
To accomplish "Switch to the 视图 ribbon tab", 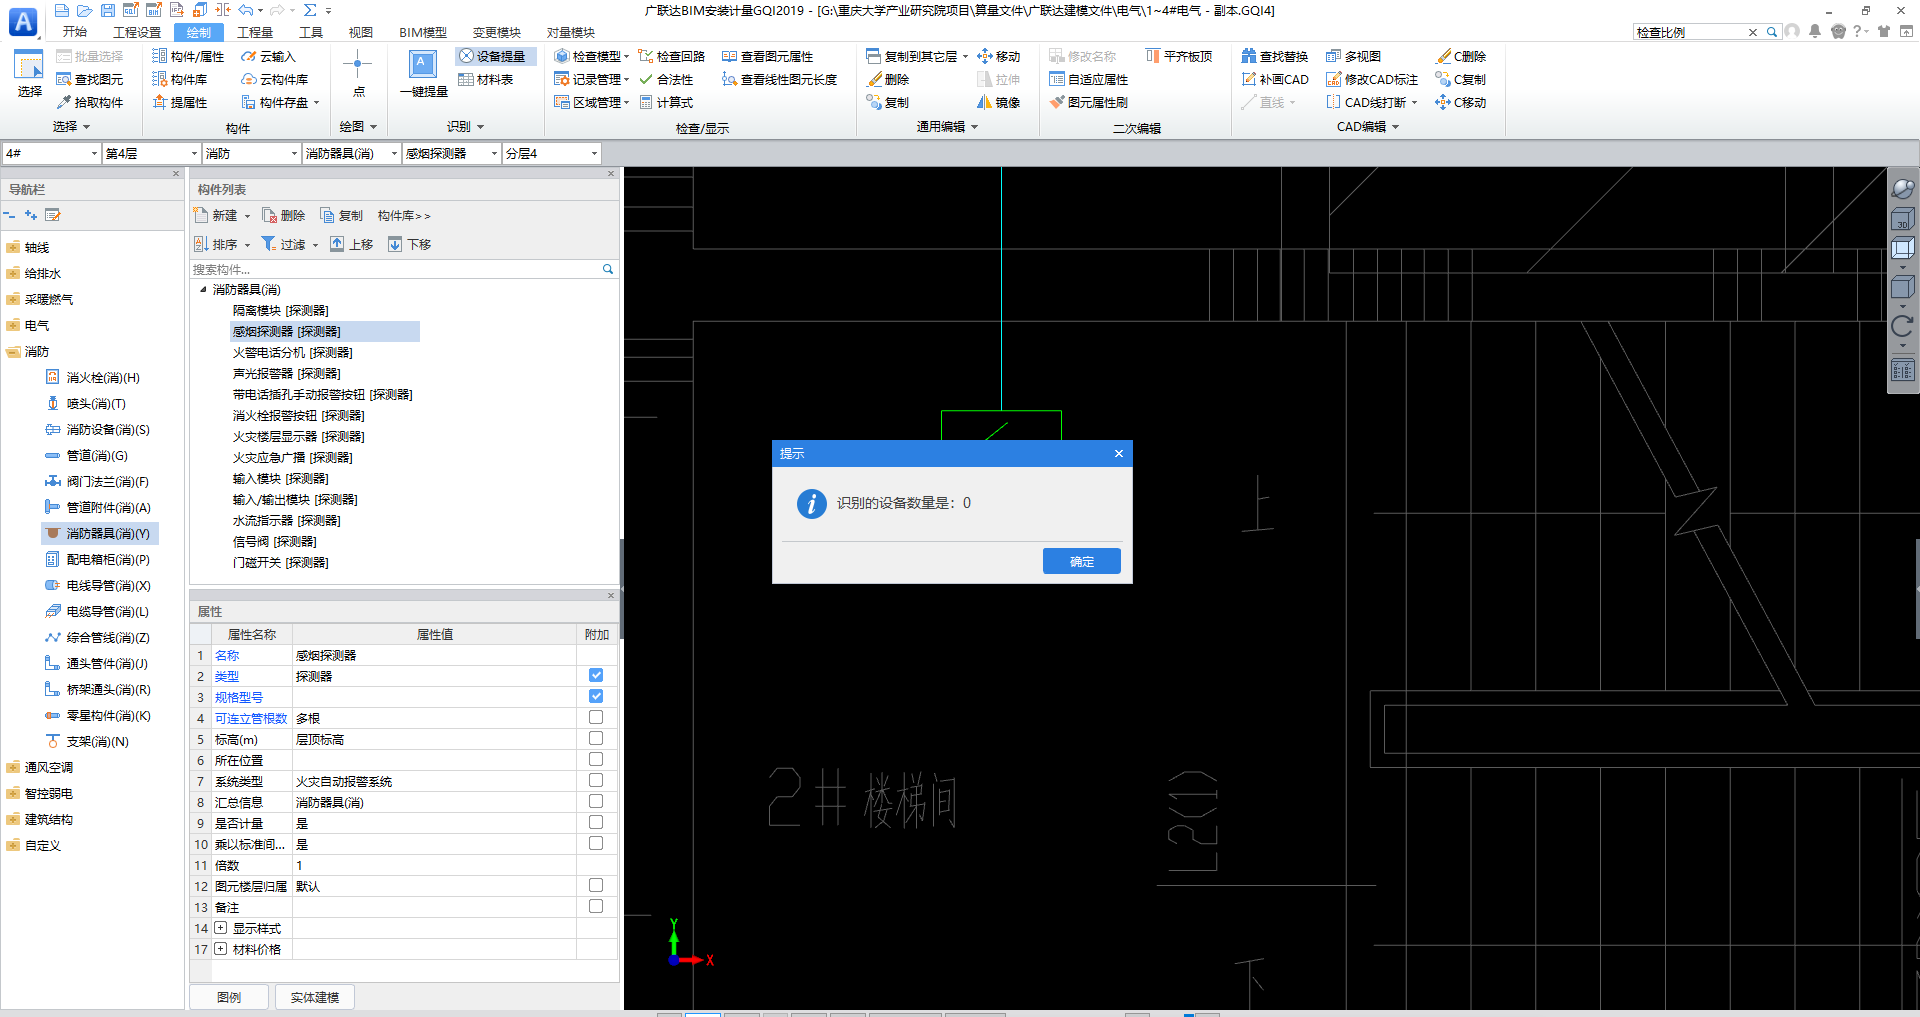I will pos(361,32).
